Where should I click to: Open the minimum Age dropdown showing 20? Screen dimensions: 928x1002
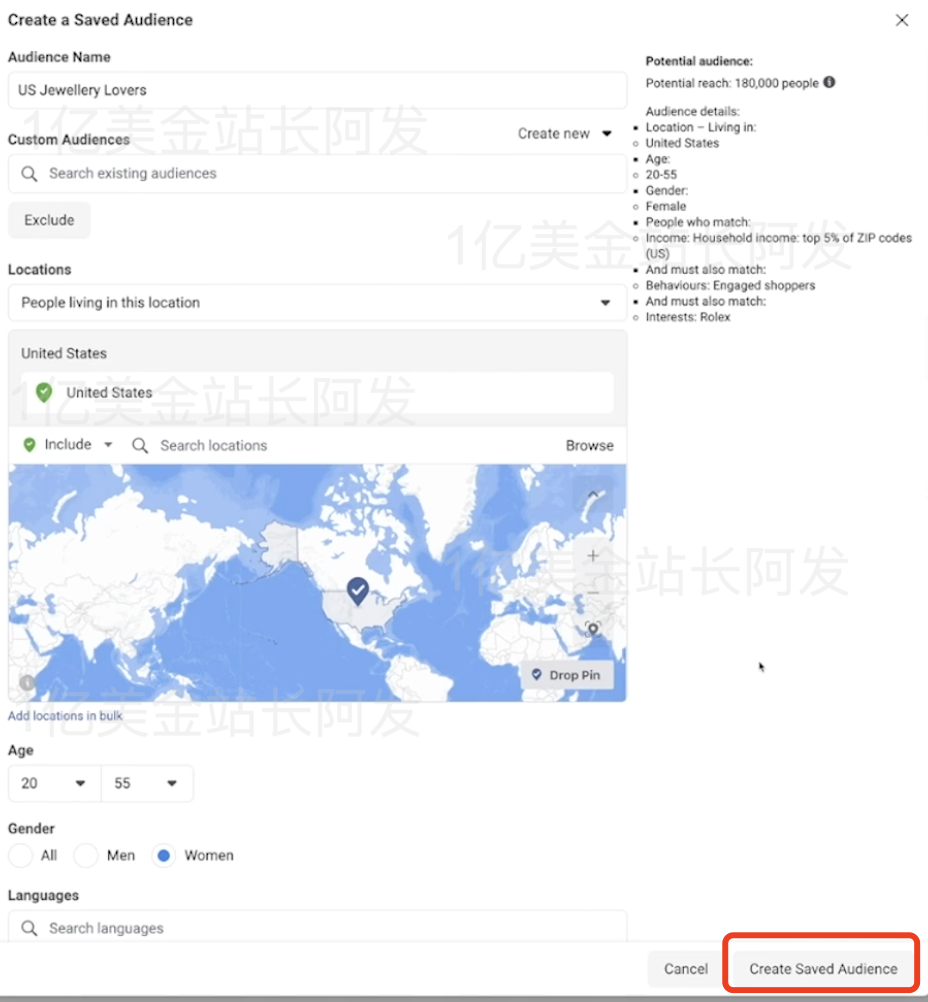pos(53,783)
